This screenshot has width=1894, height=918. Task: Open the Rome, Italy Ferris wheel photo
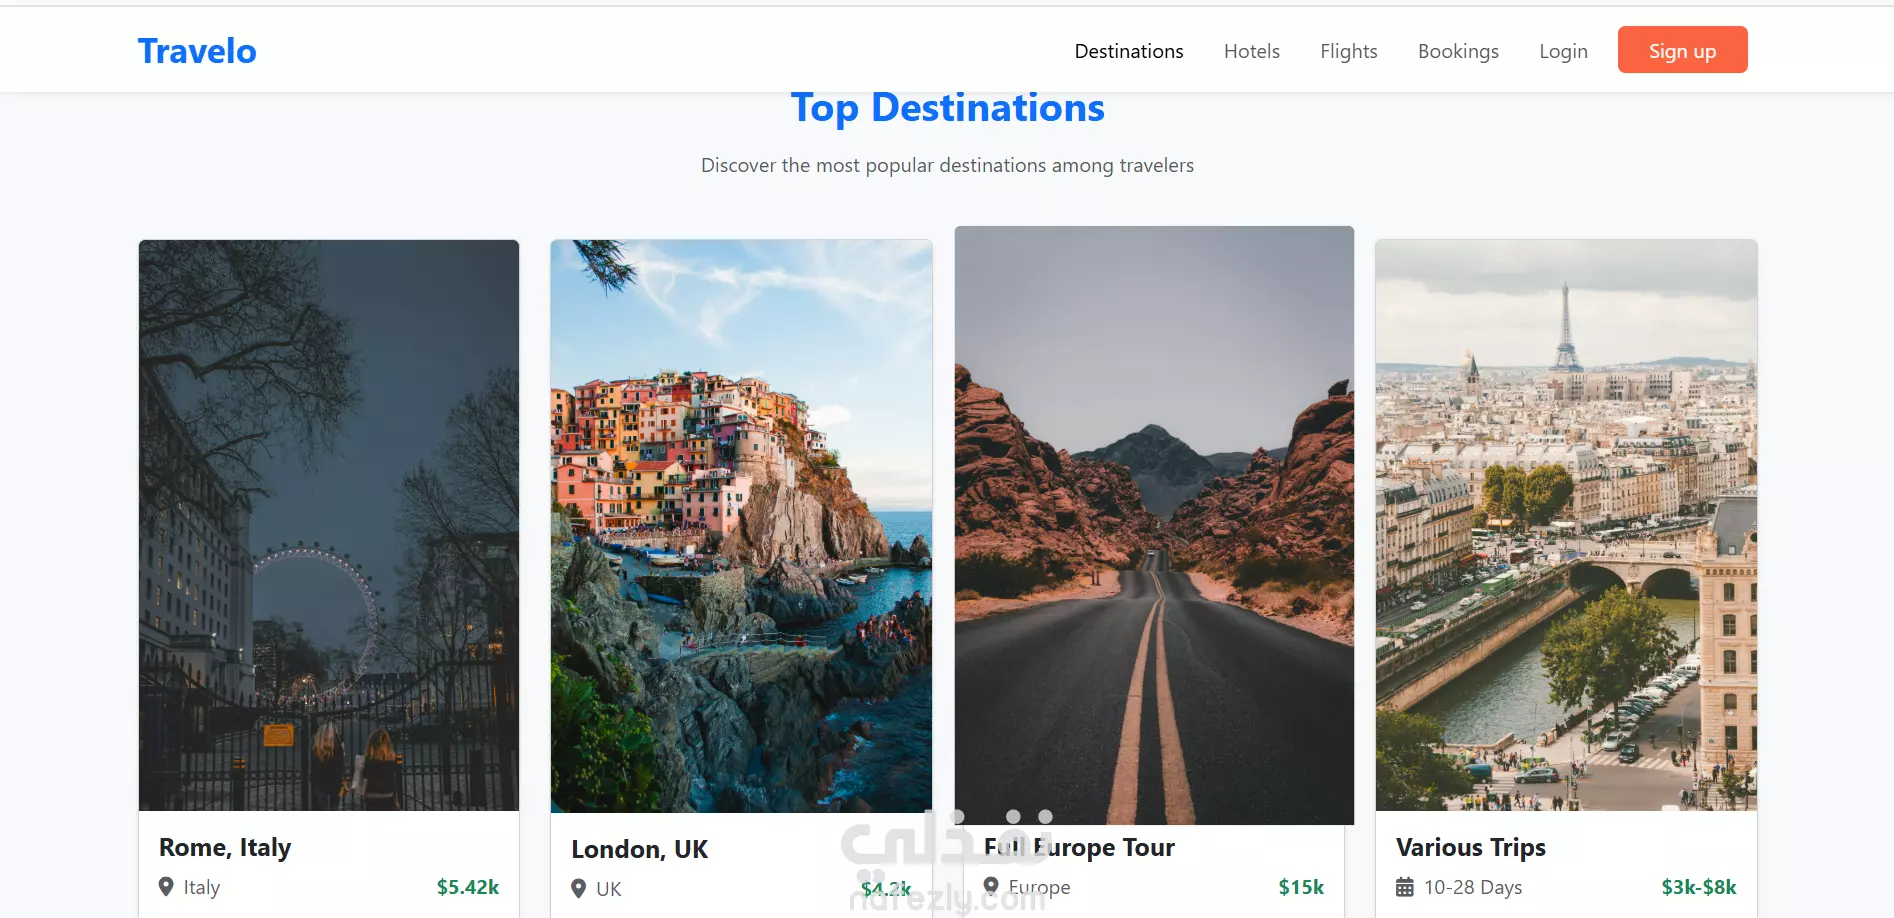[x=329, y=525]
